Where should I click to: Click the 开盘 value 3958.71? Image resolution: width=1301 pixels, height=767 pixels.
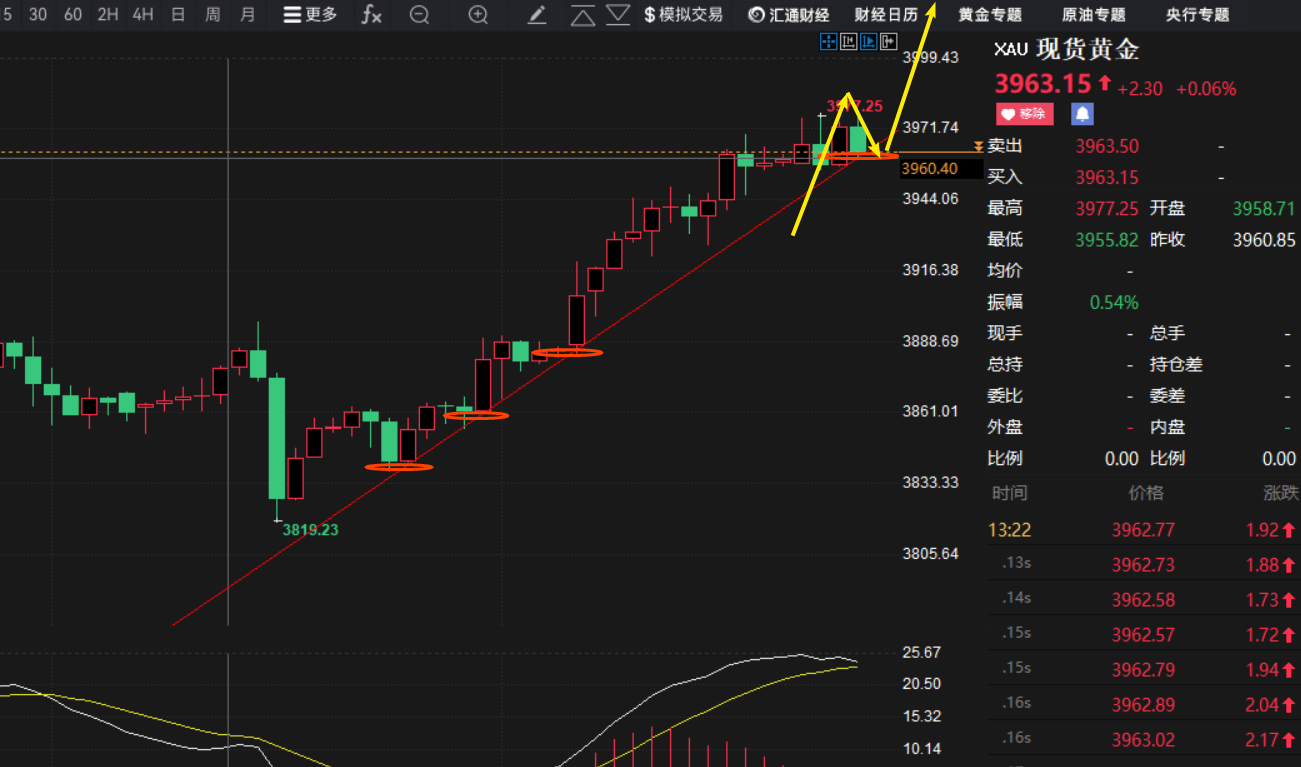(x=1264, y=209)
